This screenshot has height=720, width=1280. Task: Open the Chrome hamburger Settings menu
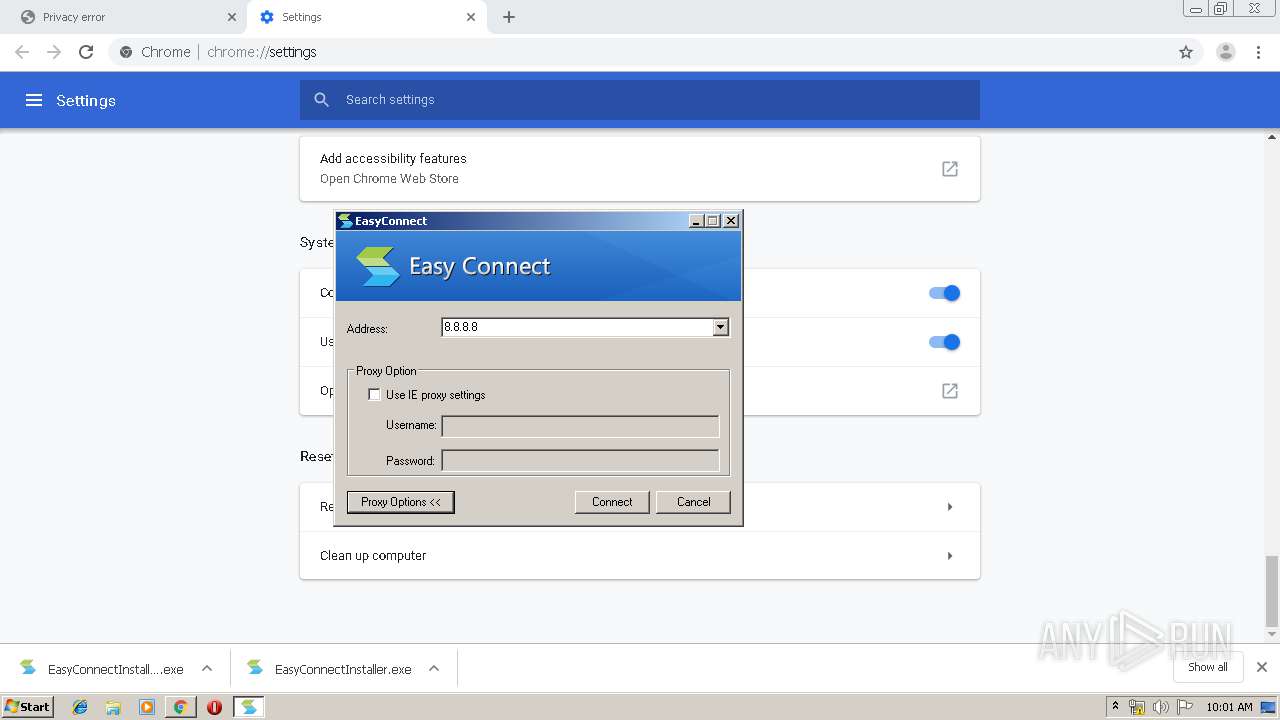click(34, 100)
